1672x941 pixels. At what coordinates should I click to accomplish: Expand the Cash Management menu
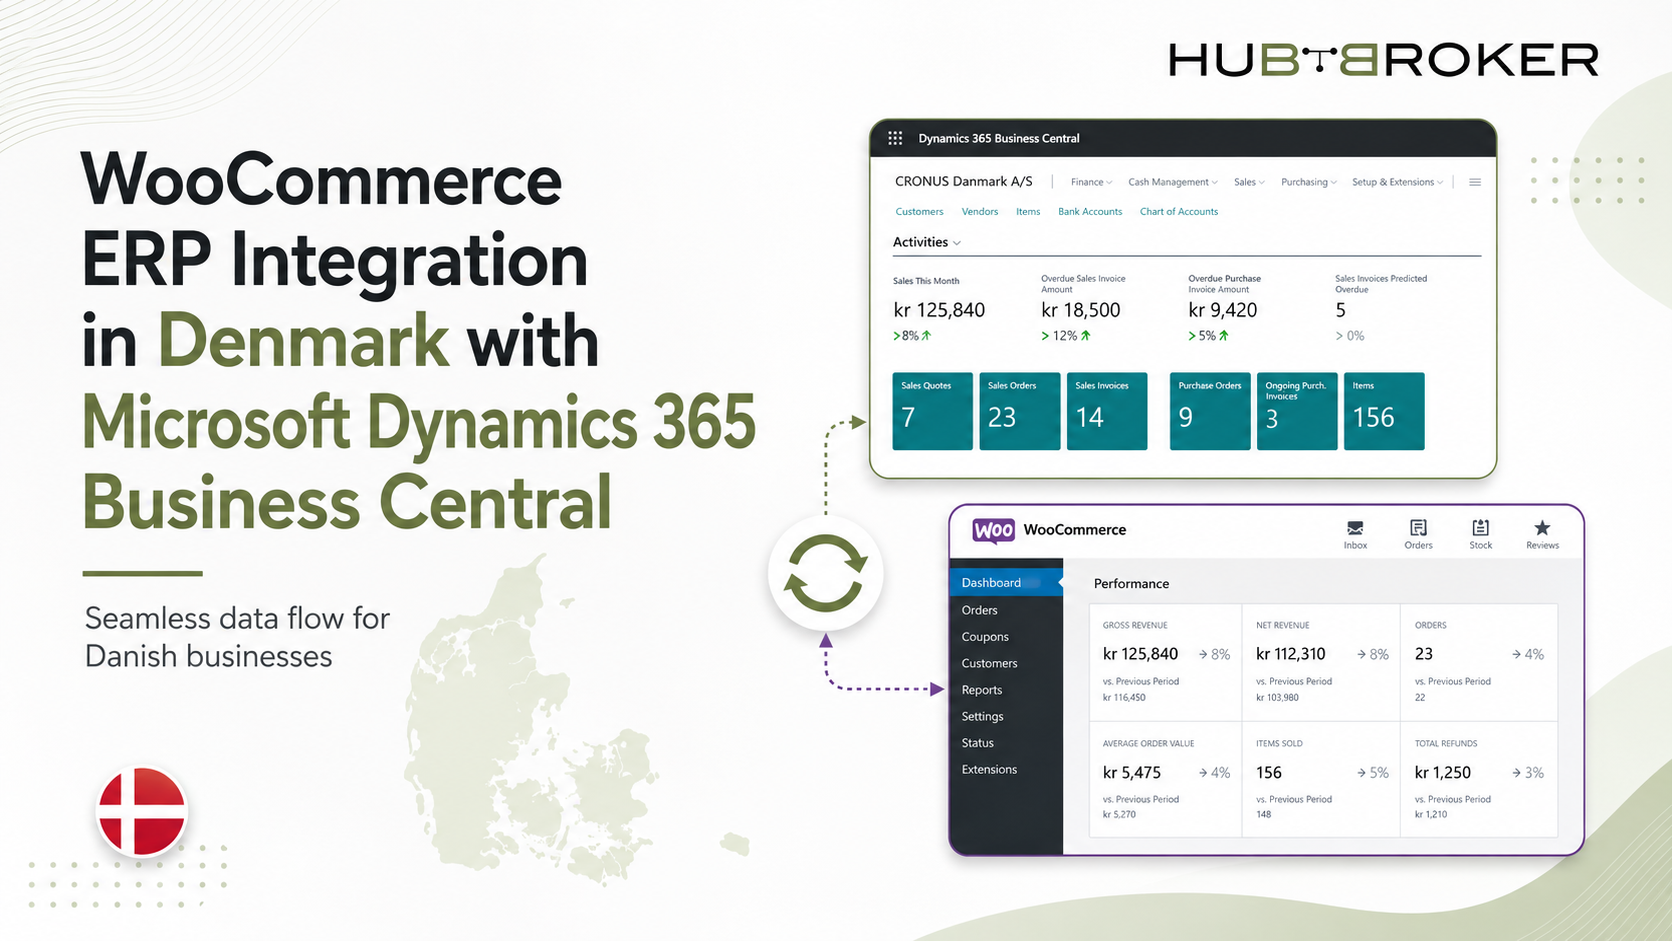(x=1173, y=182)
